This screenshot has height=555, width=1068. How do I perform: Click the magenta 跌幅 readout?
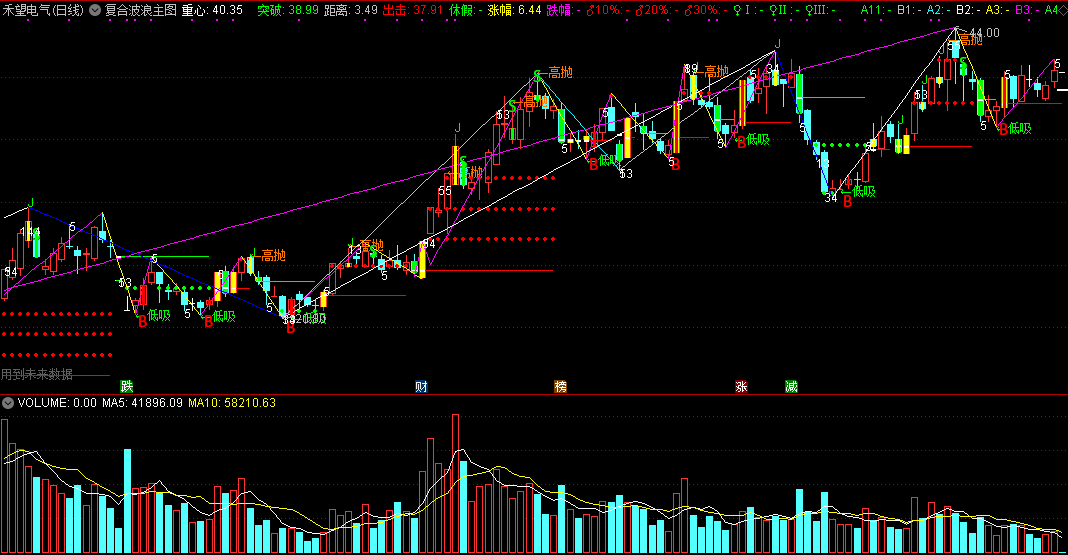click(563, 10)
